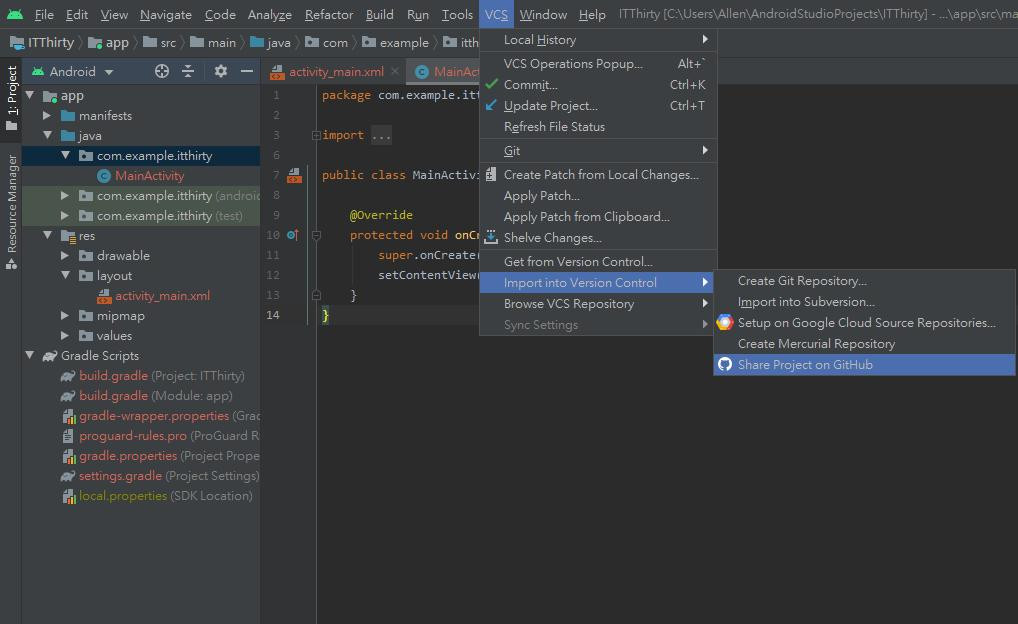Select Create Git Repository...

[x=864, y=281]
